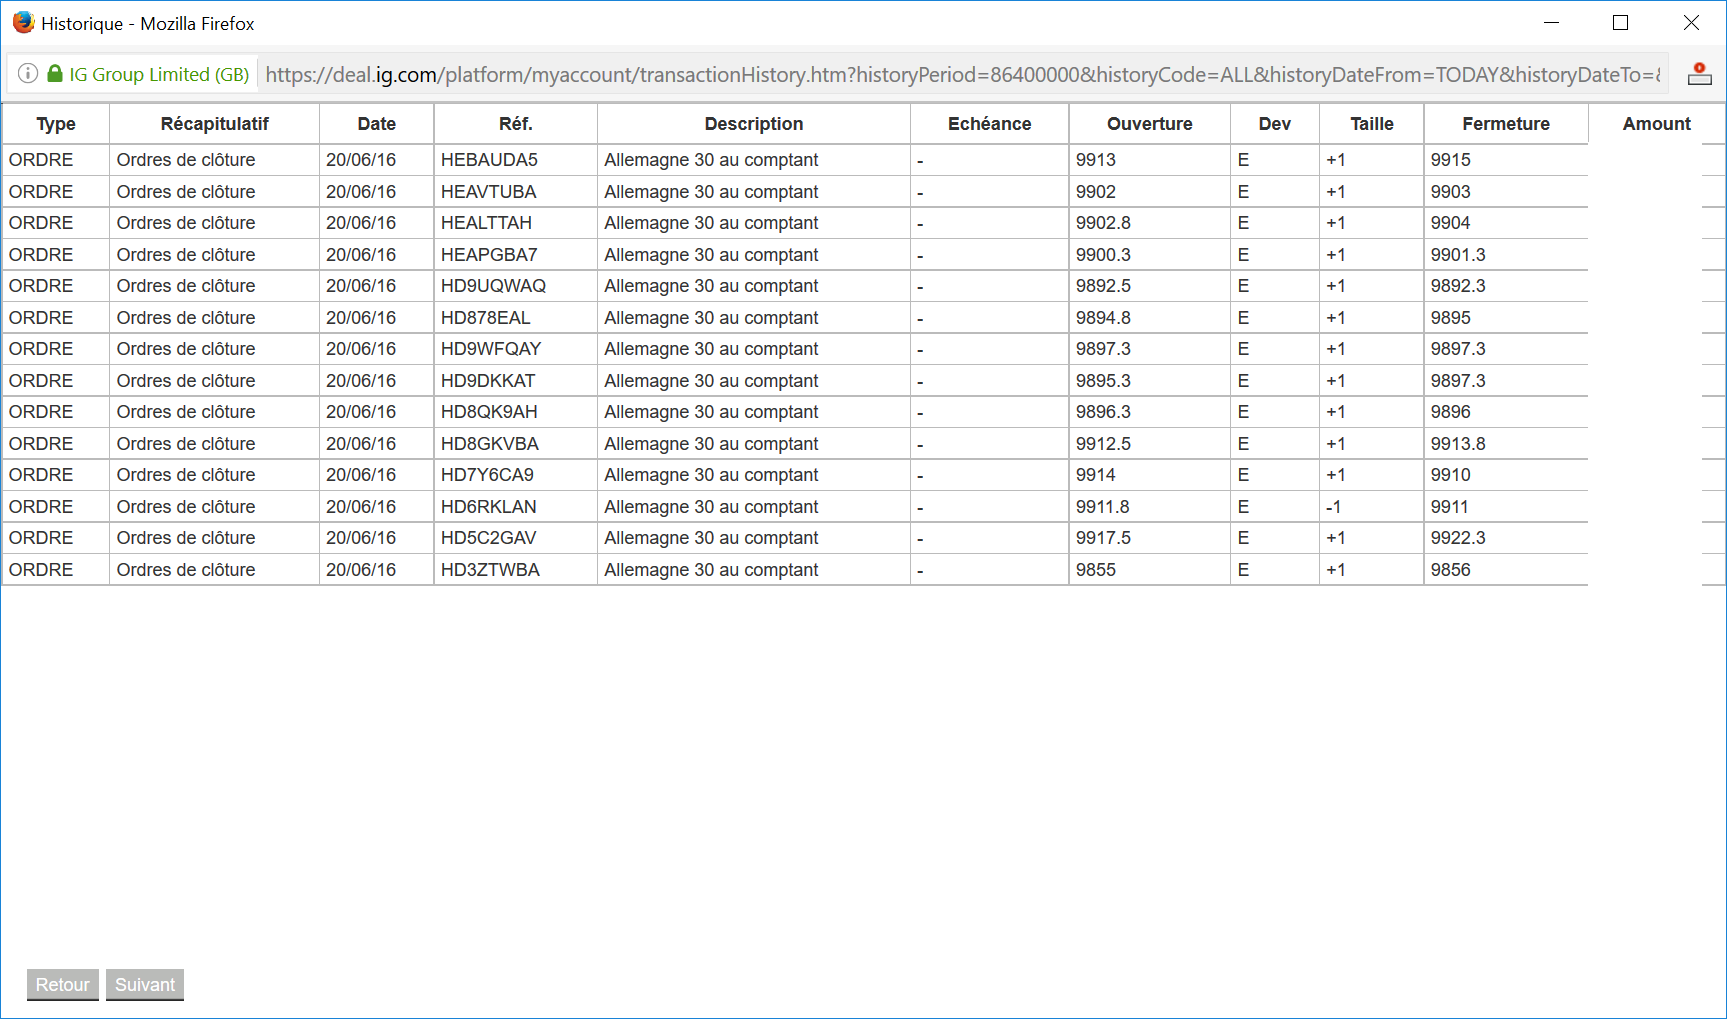This screenshot has height=1019, width=1727.
Task: Click ORDRE type in HD9WFQAY row
Action: coord(41,349)
